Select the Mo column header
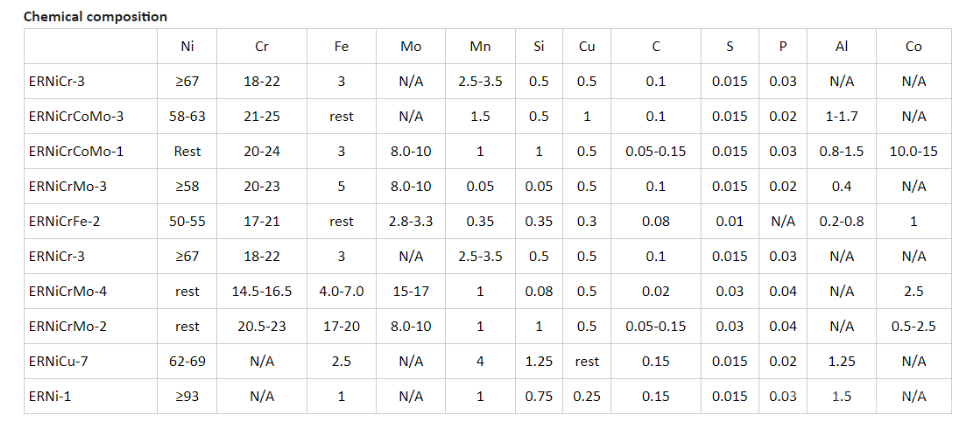The height and width of the screenshot is (431, 979). tap(410, 47)
